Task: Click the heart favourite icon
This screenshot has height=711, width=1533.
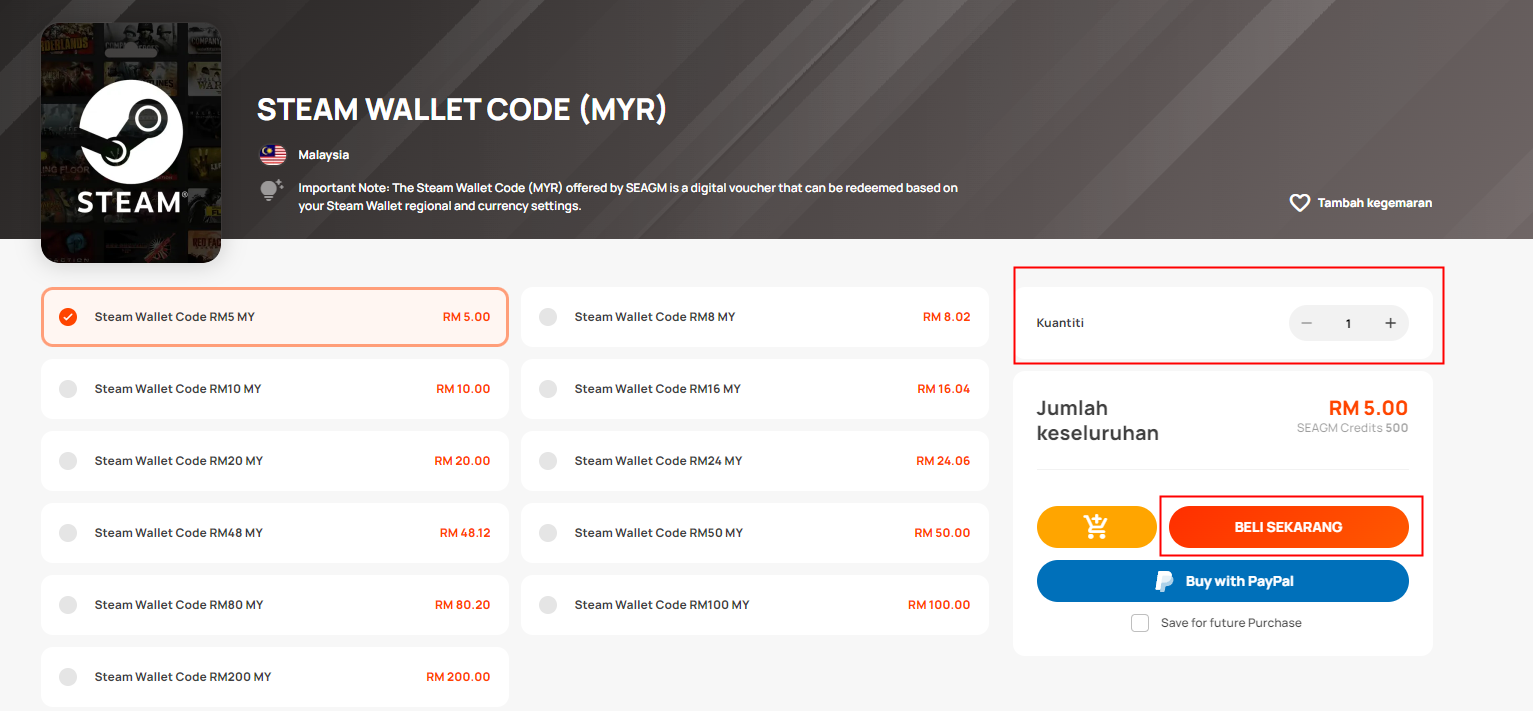Action: 1299,203
